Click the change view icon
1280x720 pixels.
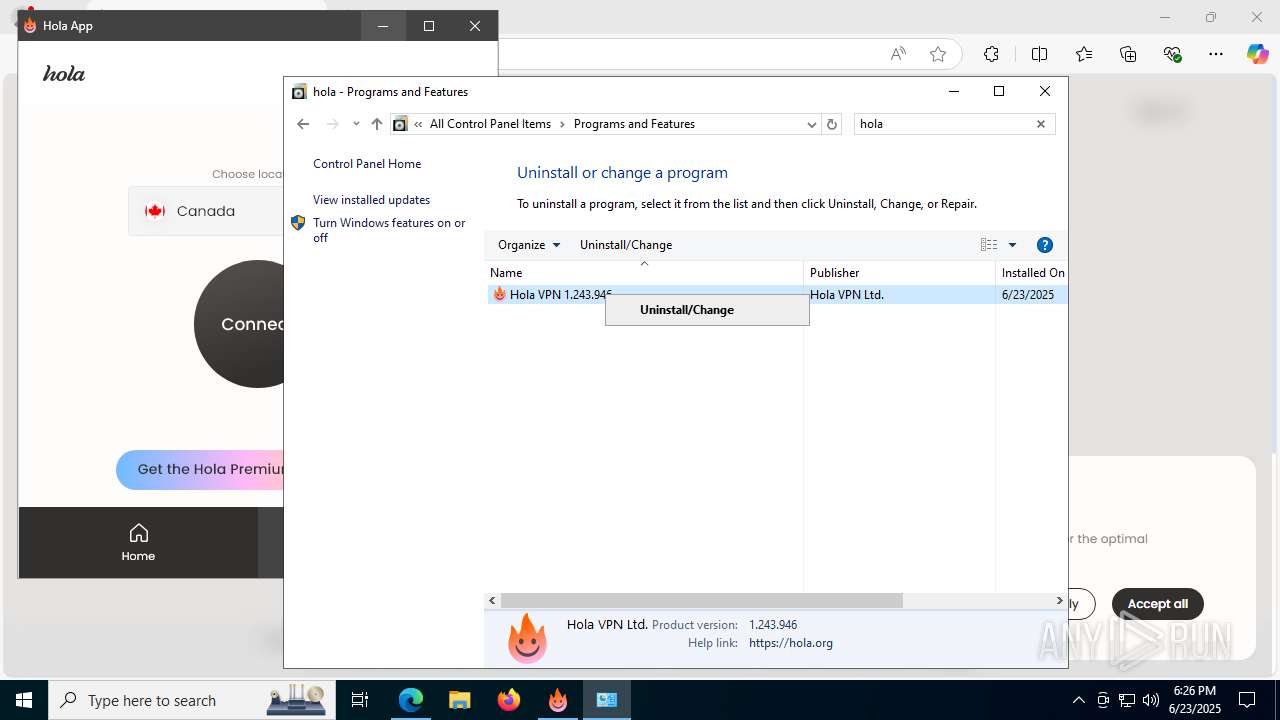coord(989,245)
